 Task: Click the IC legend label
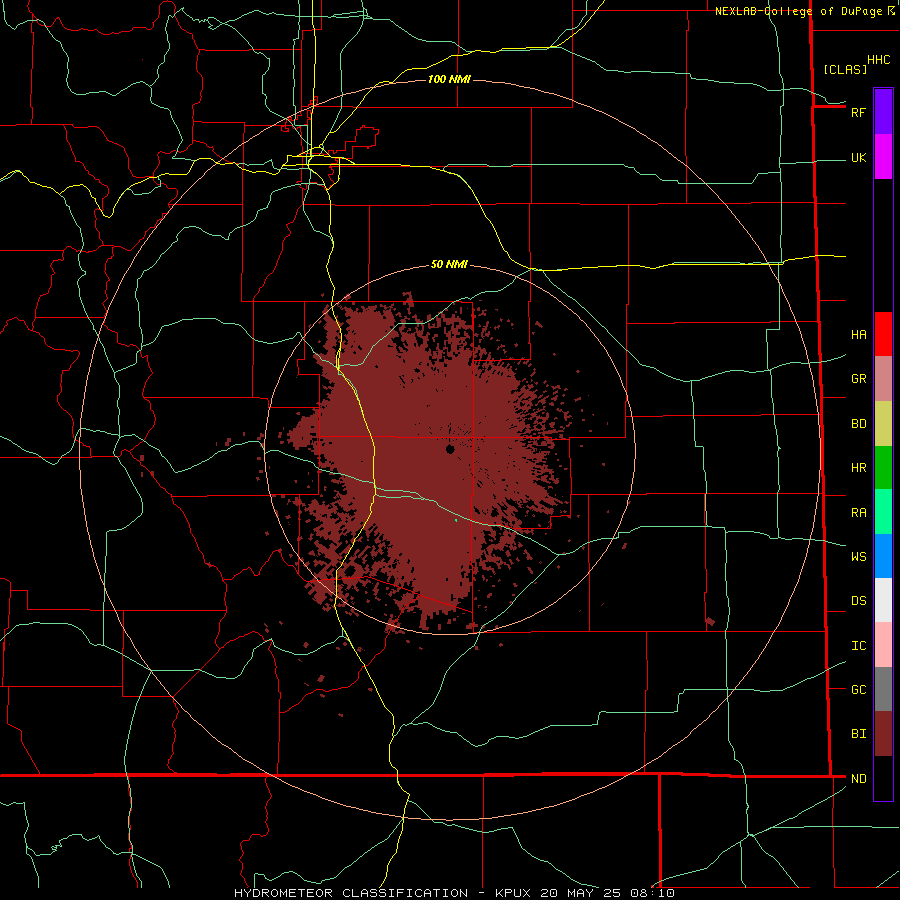858,646
